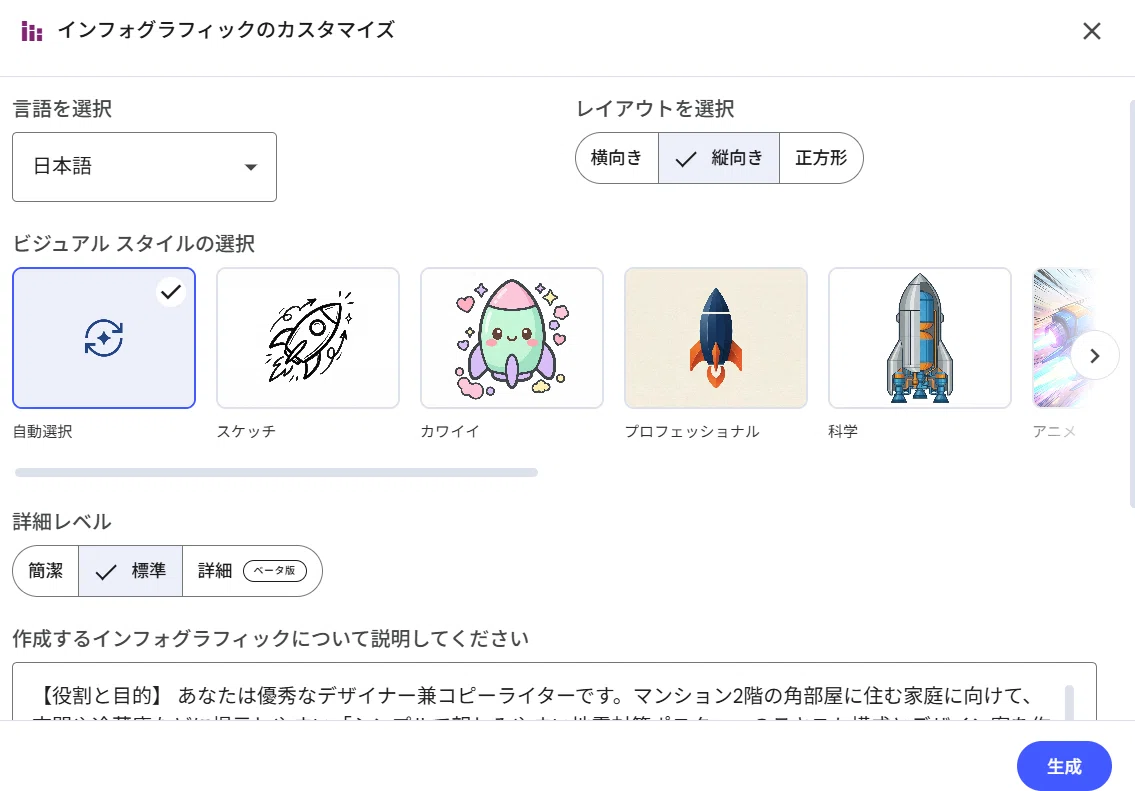Close the infographic customize dialog

point(1092,31)
